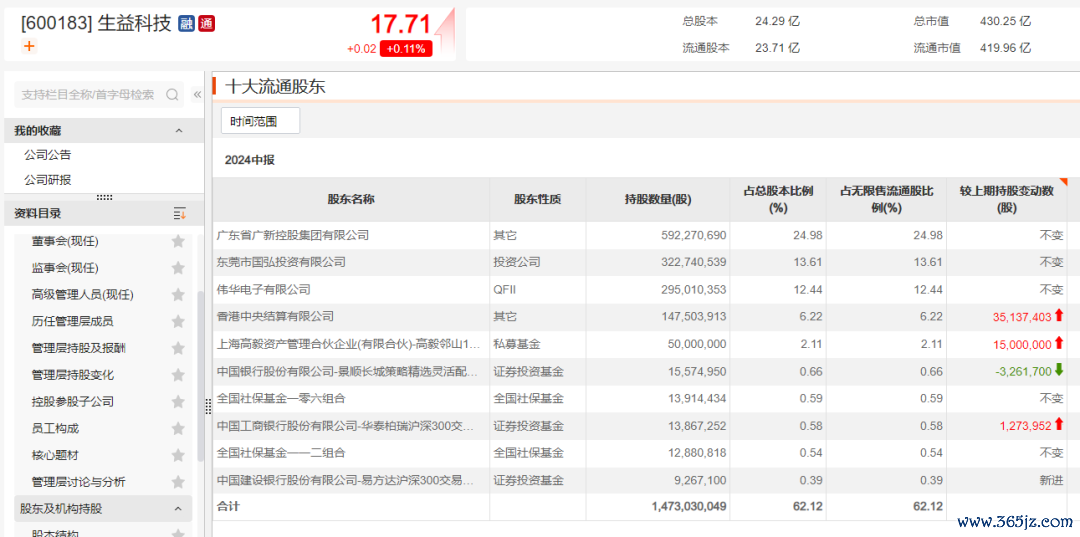This screenshot has height=537, width=1080.
Task: Star the 董事会(现任) item
Action: pyautogui.click(x=178, y=241)
